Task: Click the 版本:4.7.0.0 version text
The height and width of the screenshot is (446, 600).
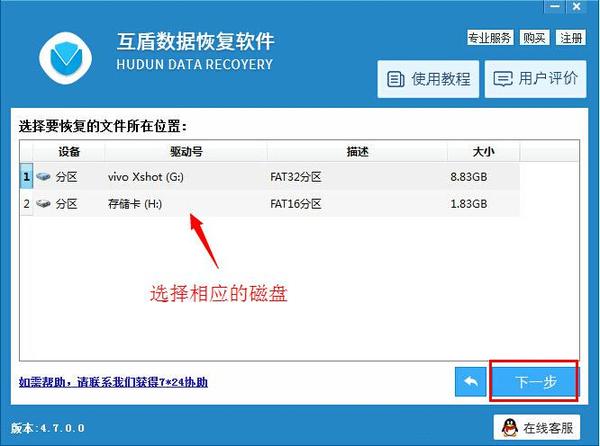Action: click(x=48, y=428)
